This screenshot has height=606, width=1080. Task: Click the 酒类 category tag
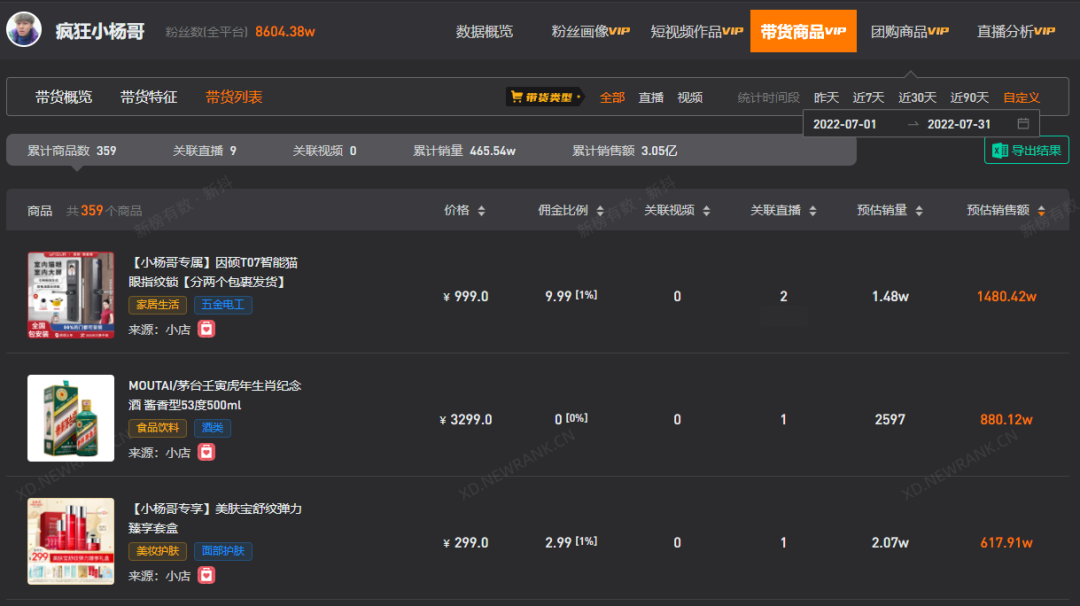[212, 428]
